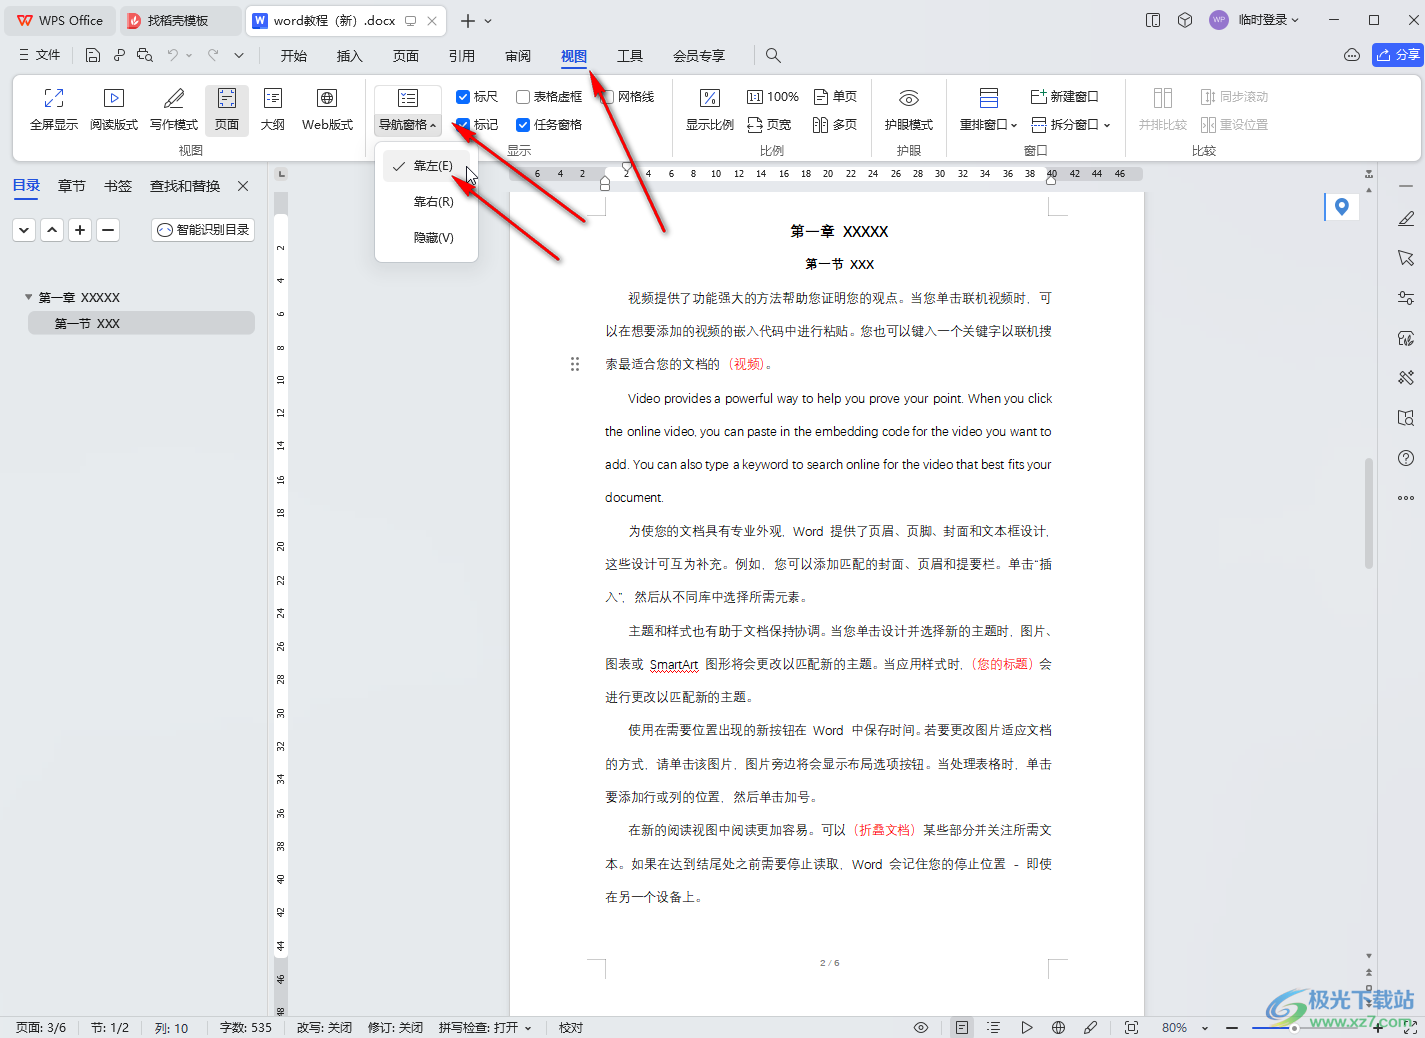Viewport: 1425px width, 1038px height.
Task: Set zoom to 100% in ribbon
Action: [773, 97]
